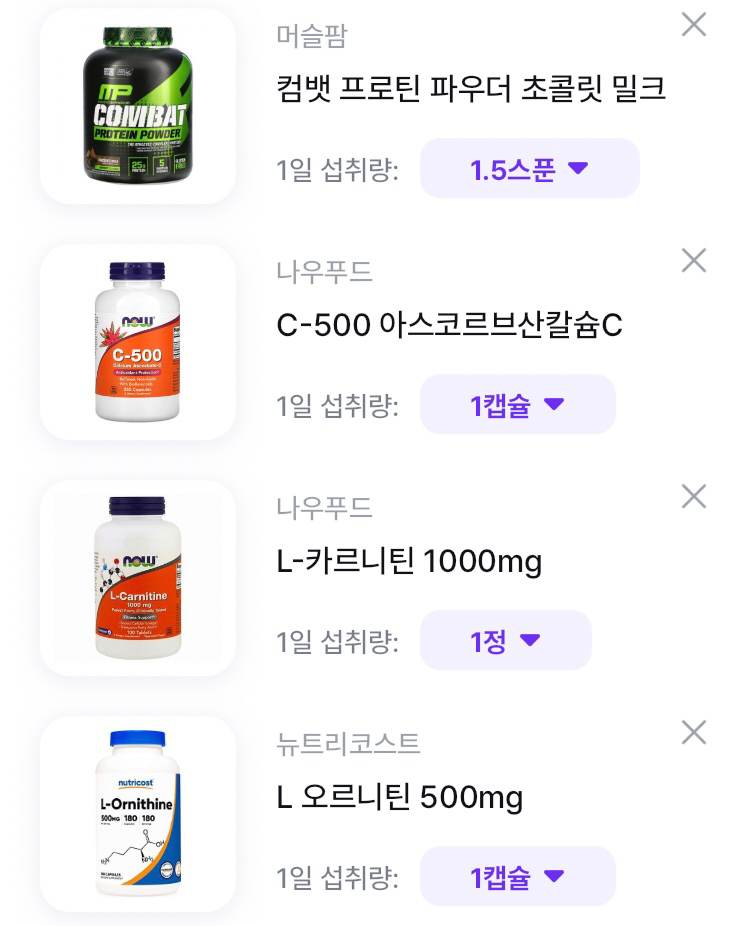Viewport: 750px width, 926px height.
Task: Tap the NOW L-Carnitine bottle image
Action: point(138,578)
